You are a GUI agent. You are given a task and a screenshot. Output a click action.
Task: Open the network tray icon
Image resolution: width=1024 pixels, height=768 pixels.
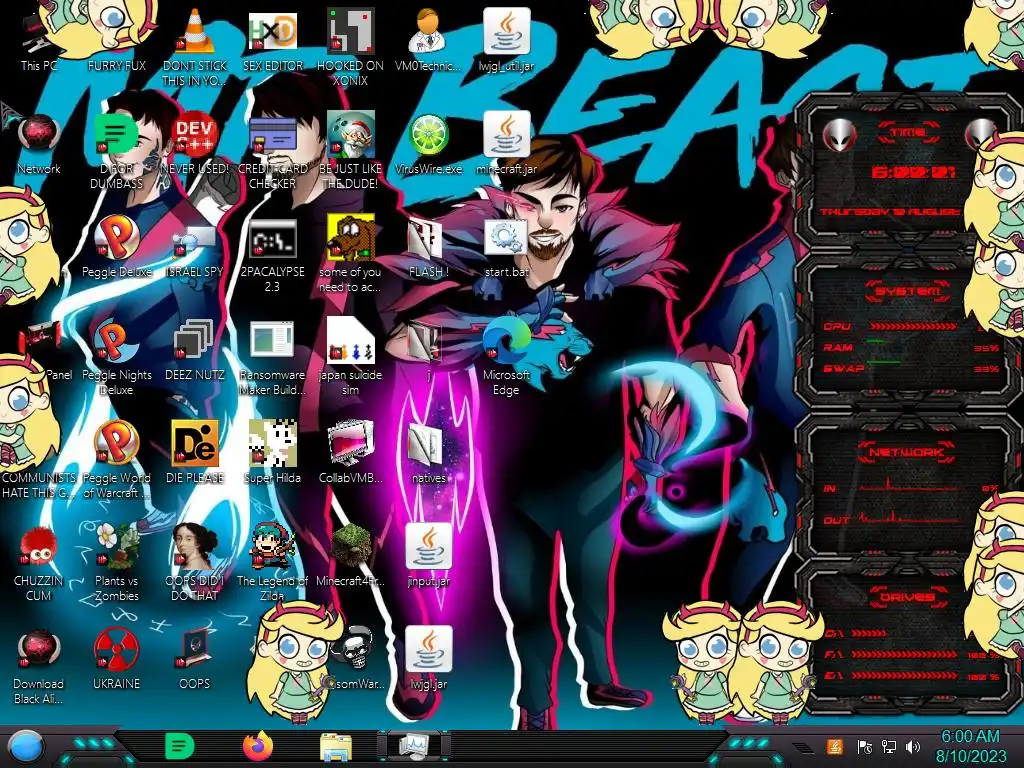point(889,746)
